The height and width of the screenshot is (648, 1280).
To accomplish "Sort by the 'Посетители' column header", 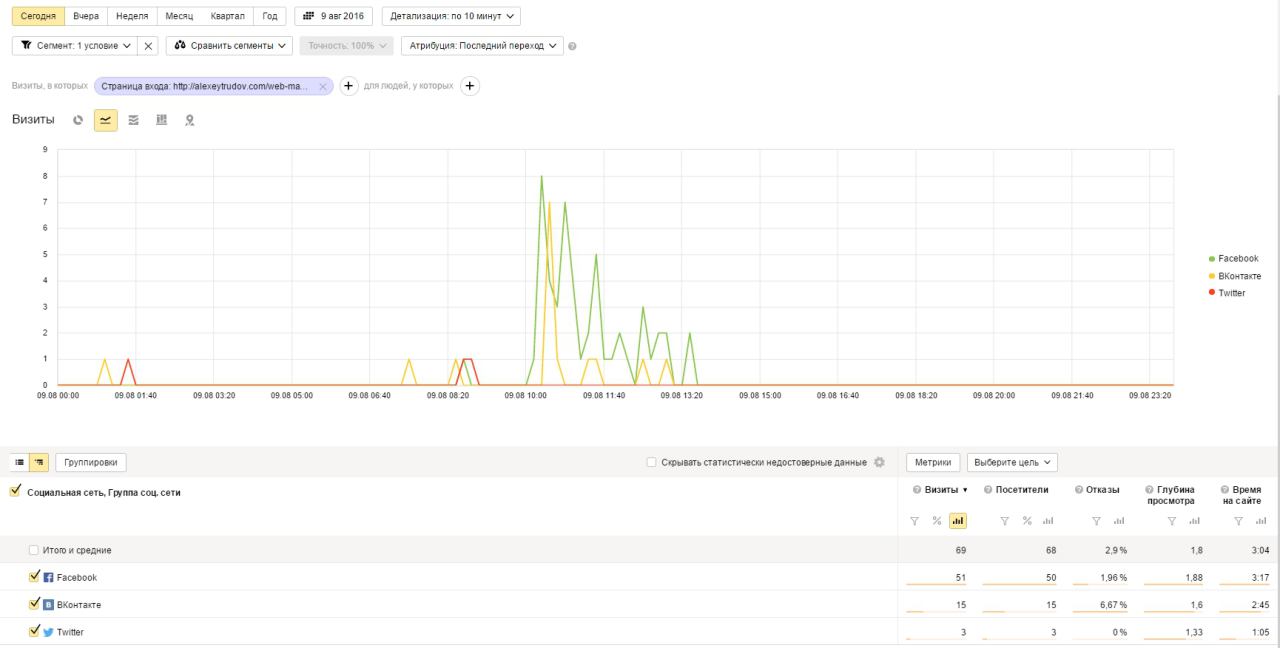I will (x=1022, y=490).
